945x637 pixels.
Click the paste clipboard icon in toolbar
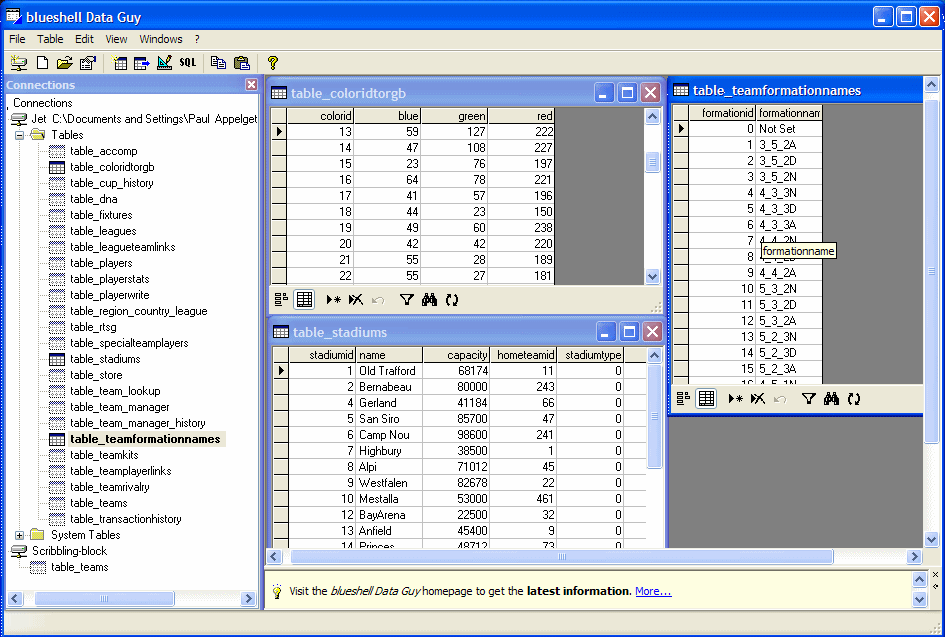(241, 63)
